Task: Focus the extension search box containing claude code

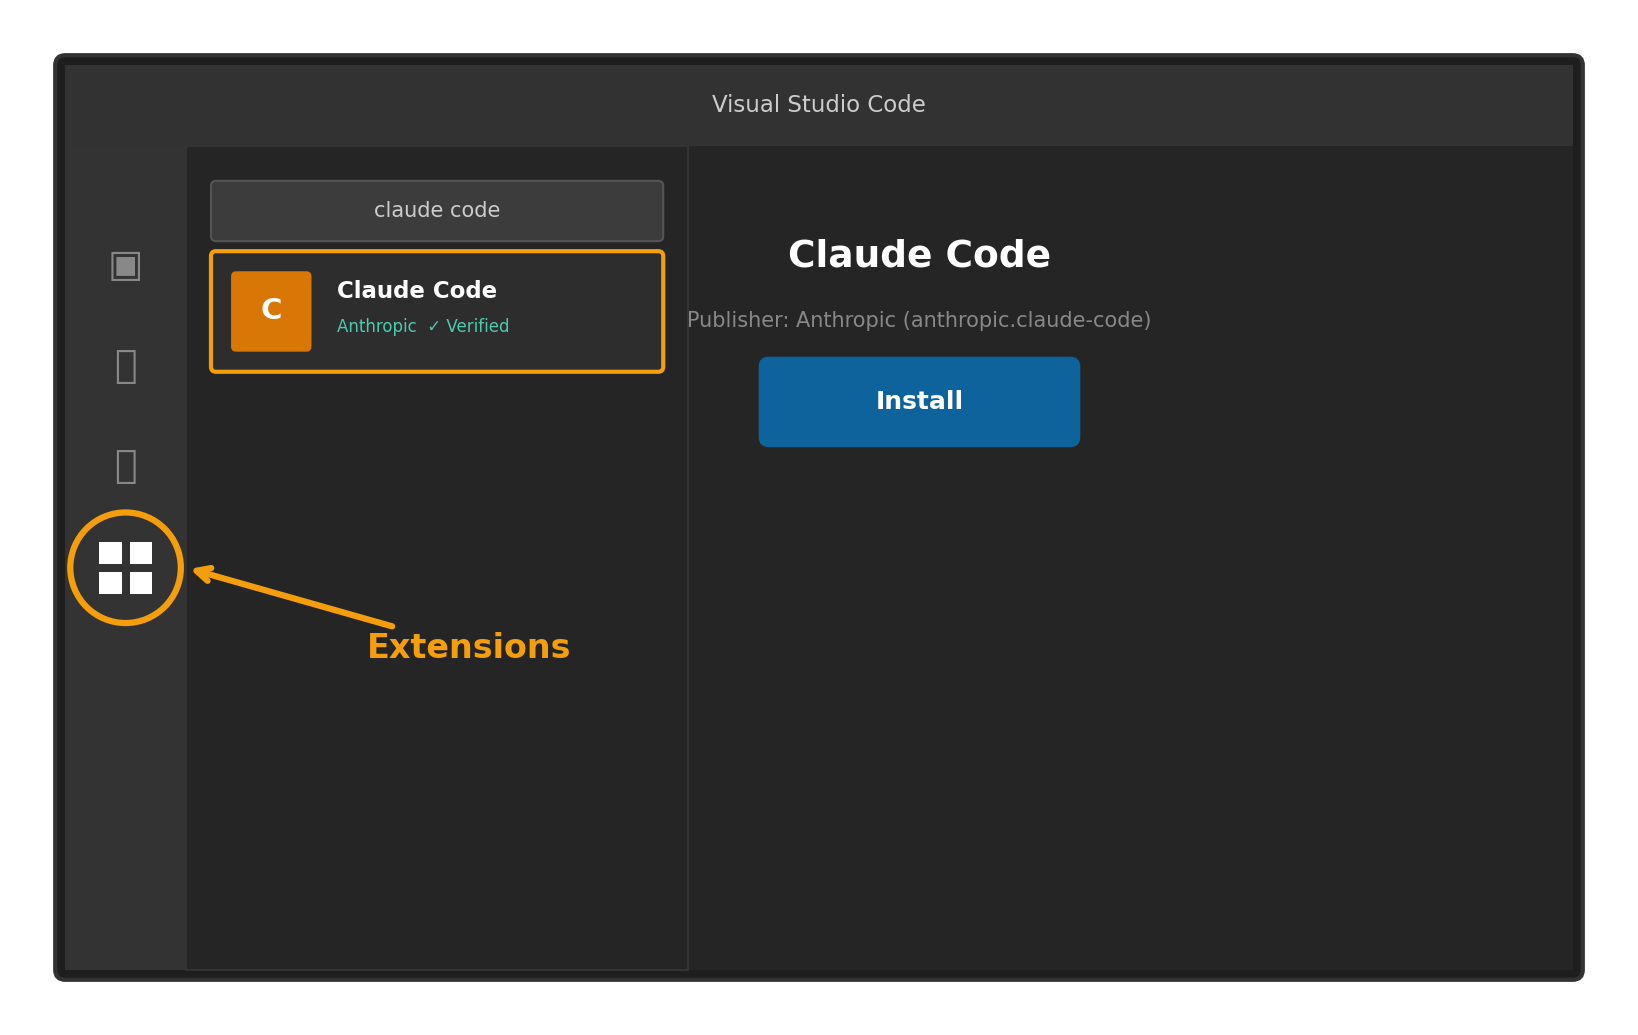Action: click(437, 211)
